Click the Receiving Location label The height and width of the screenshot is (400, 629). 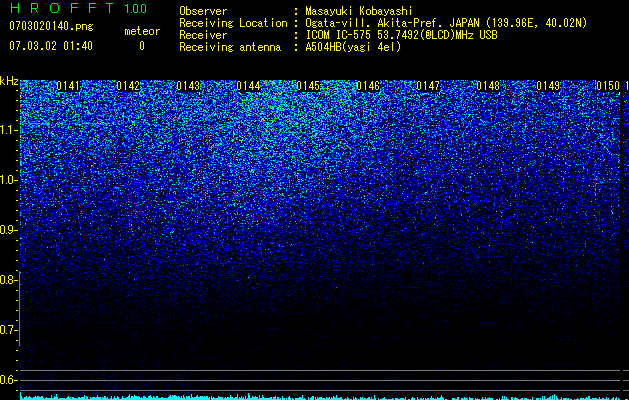tap(233, 23)
